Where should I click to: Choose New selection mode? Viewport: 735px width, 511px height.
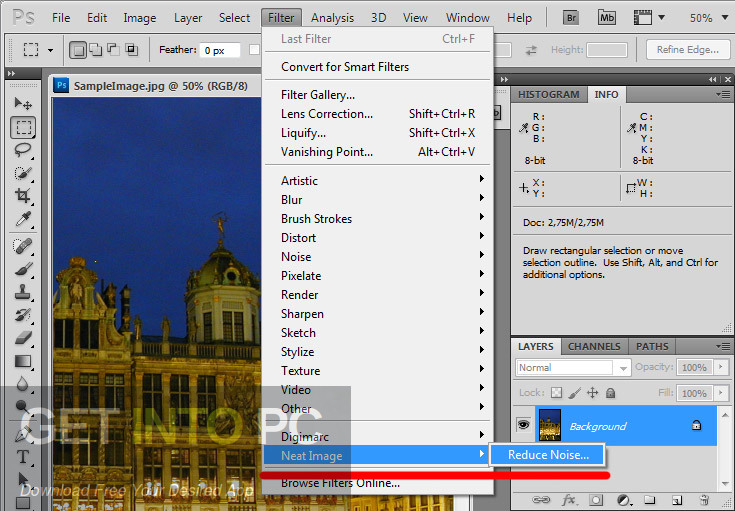tap(78, 50)
